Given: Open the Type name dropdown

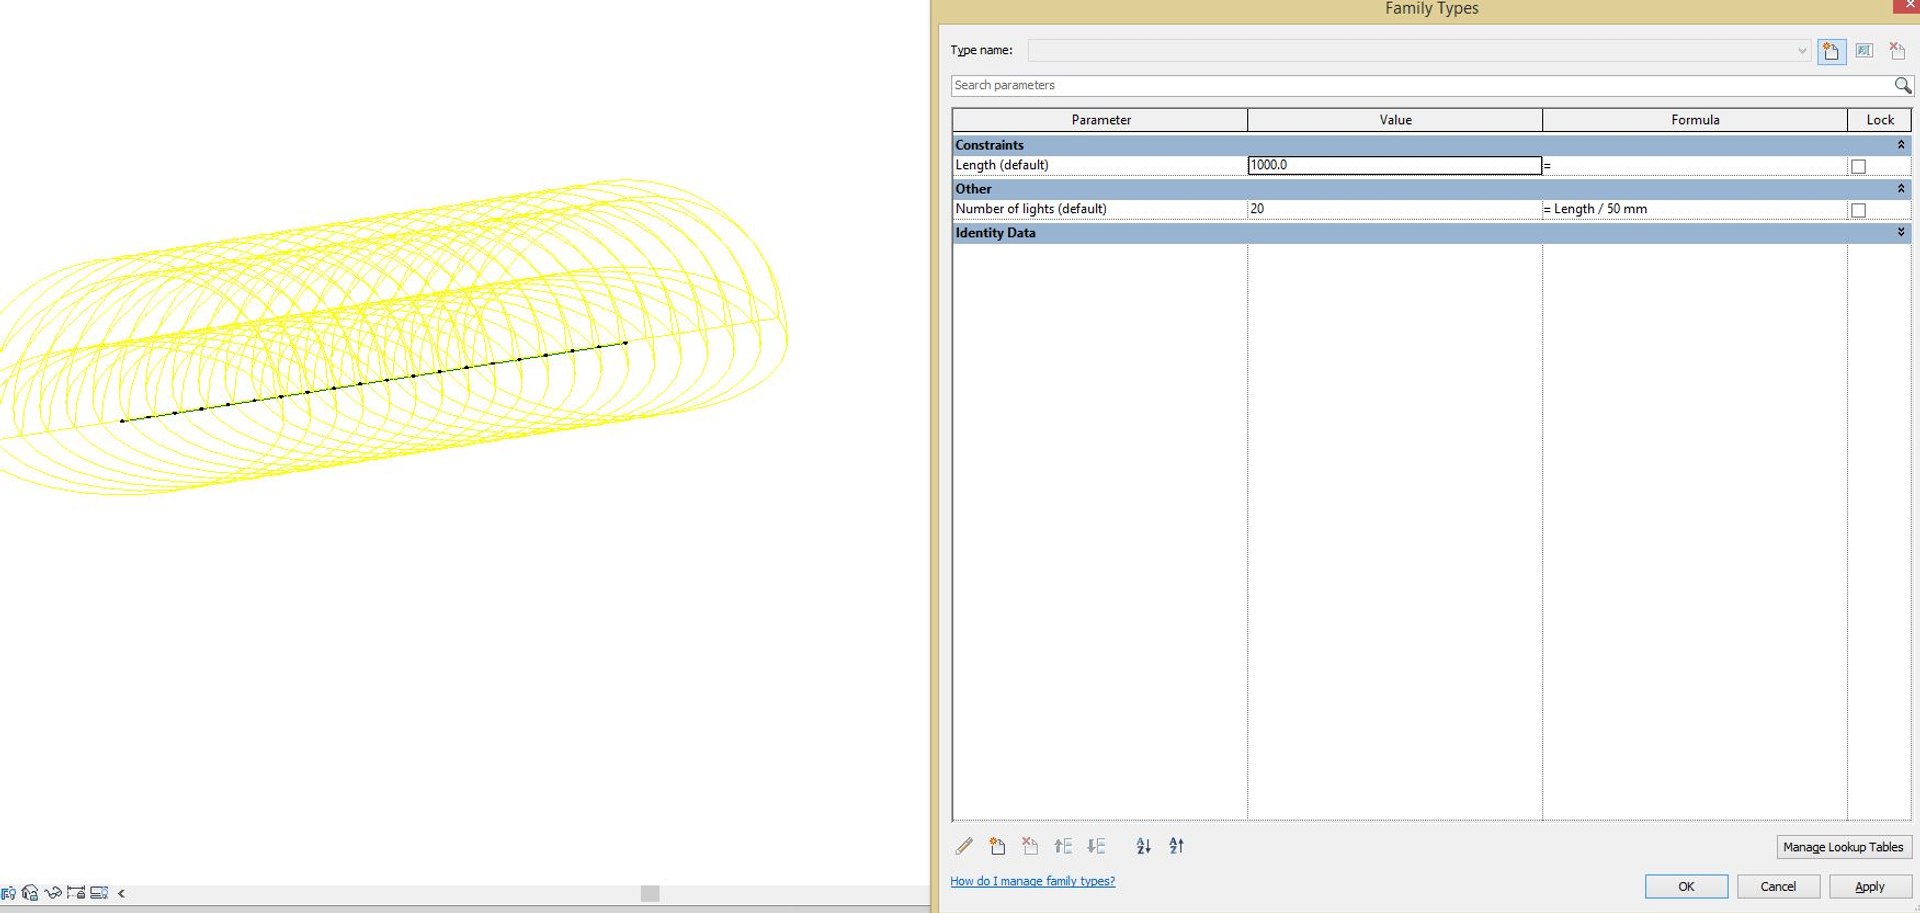Looking at the screenshot, I should click(x=1802, y=51).
